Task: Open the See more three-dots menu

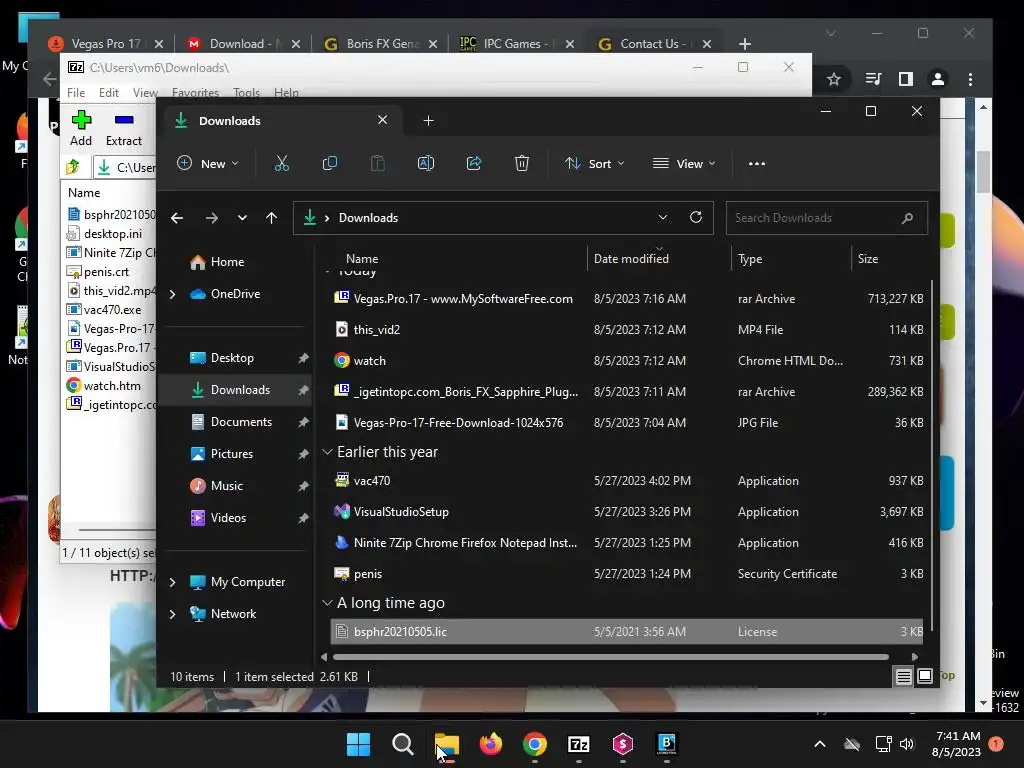Action: coord(757,164)
